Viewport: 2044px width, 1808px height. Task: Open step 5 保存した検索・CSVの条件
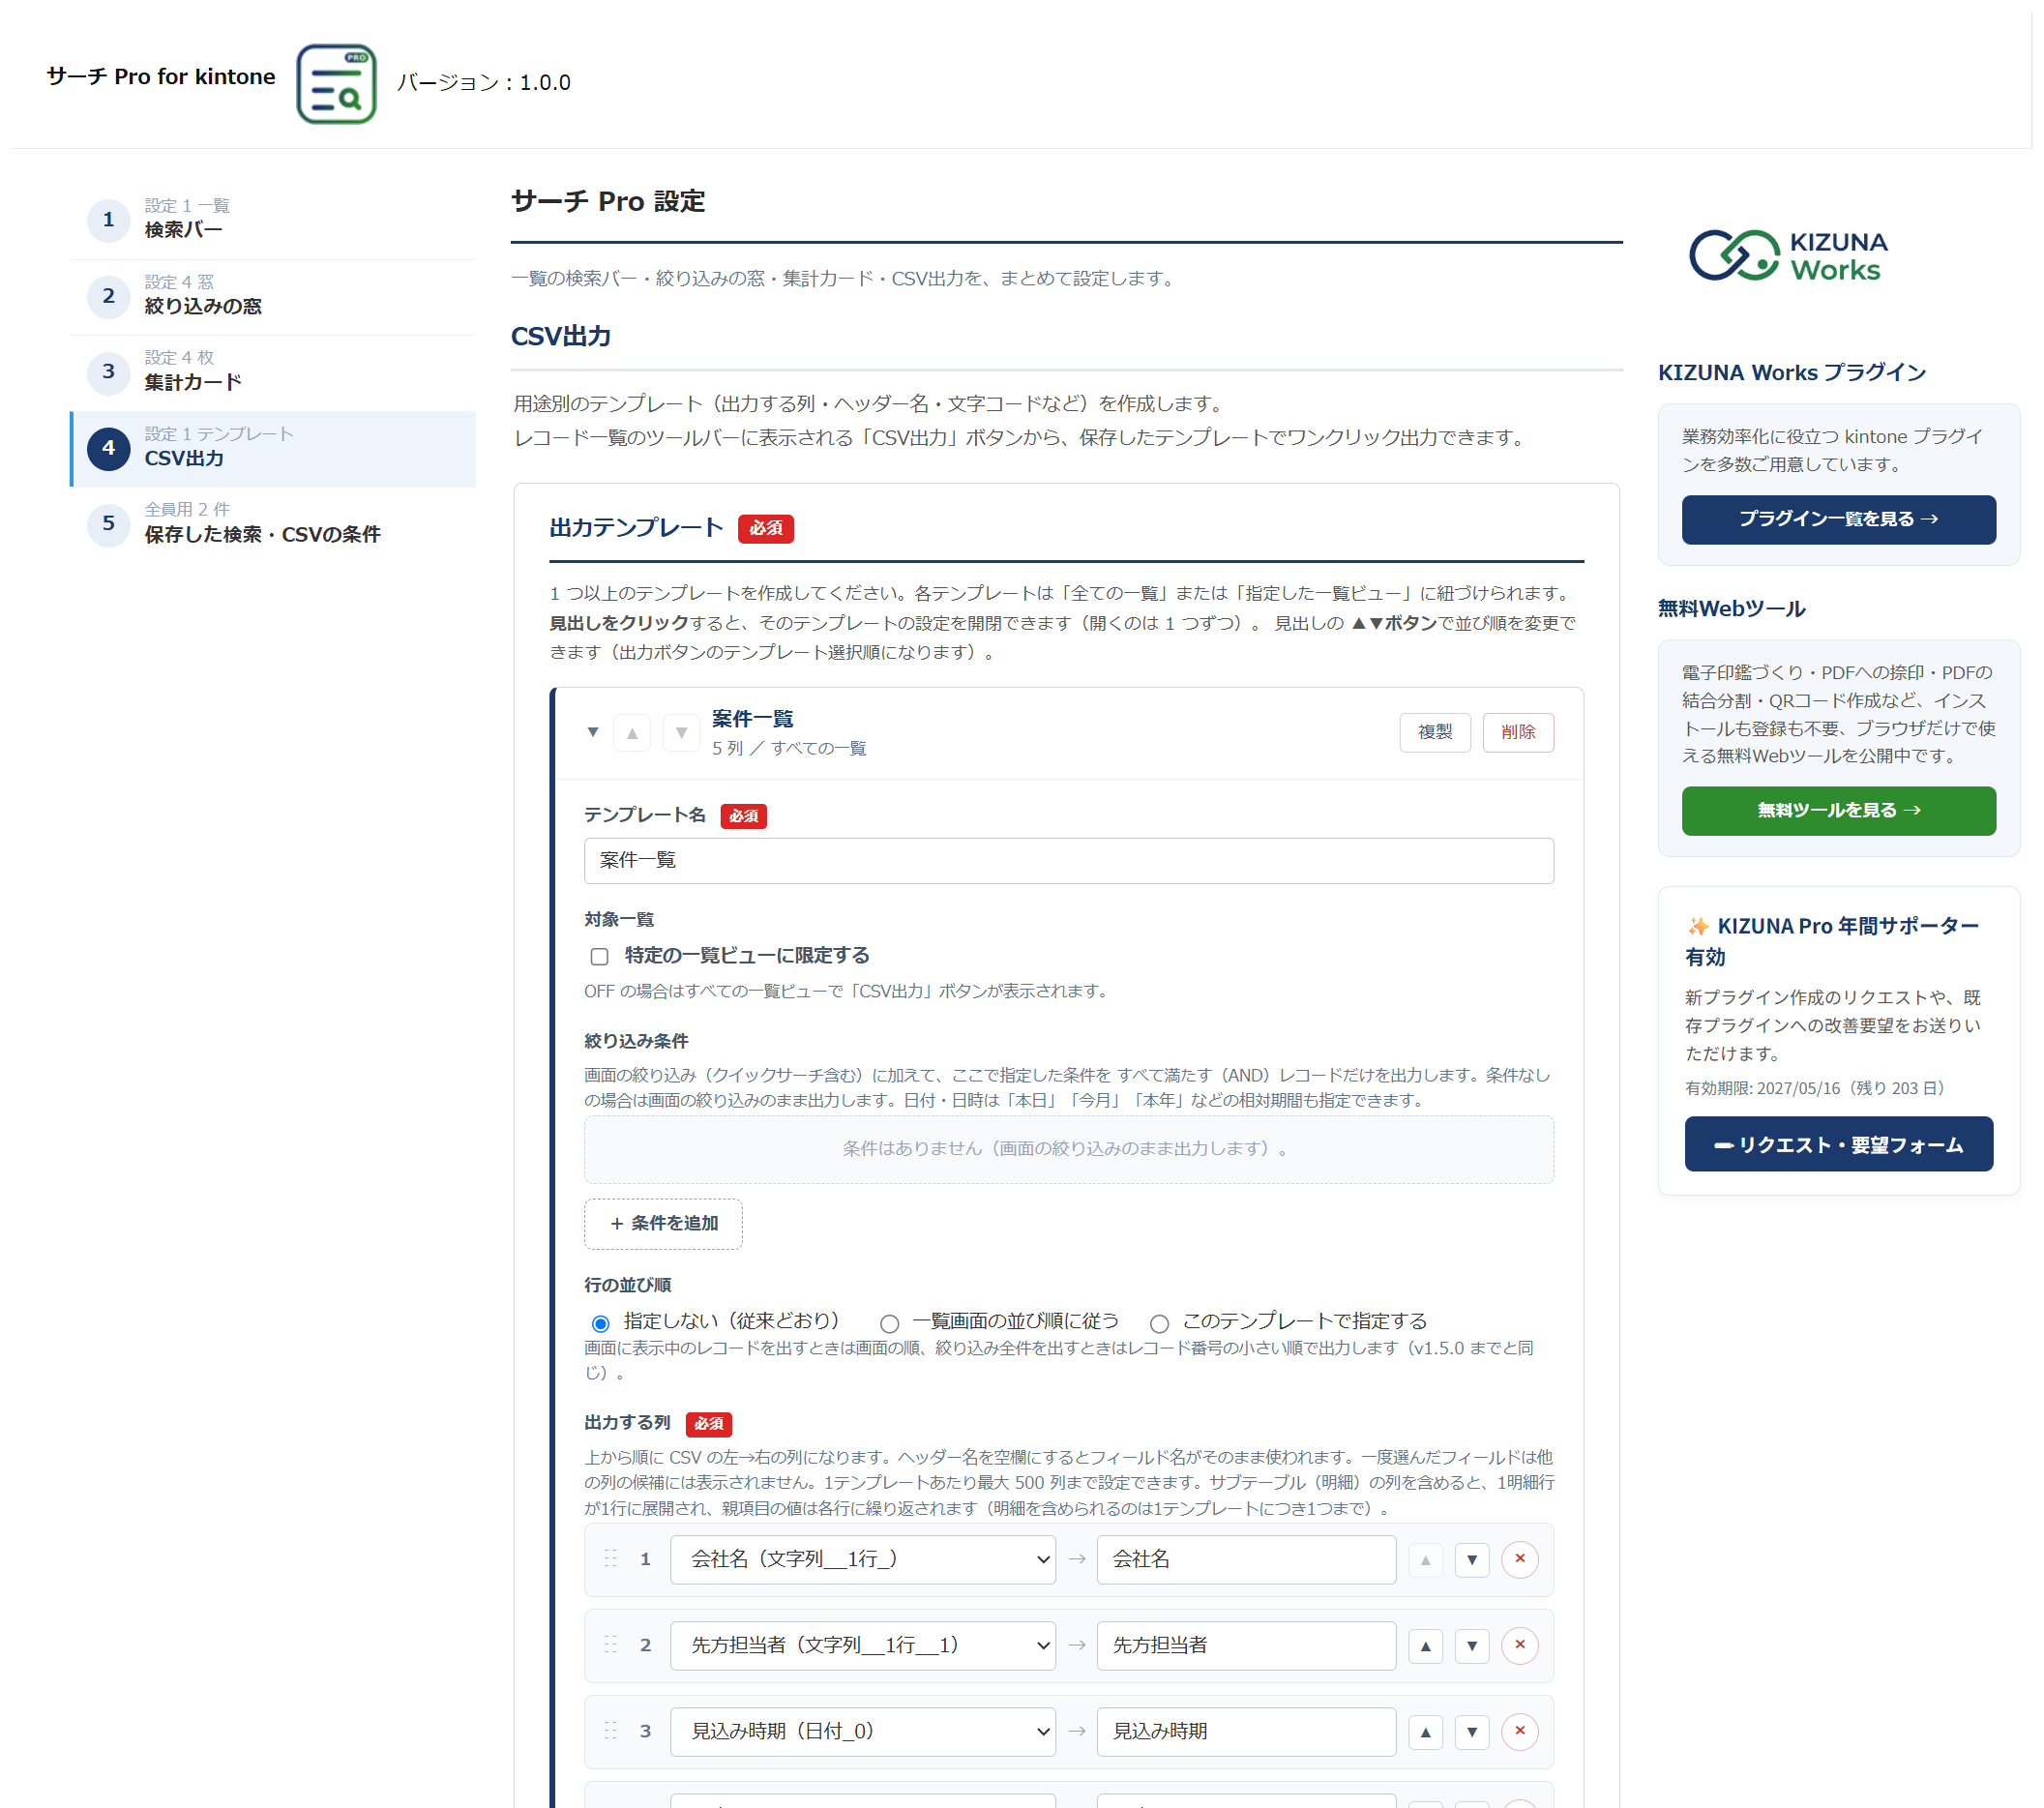tap(273, 523)
